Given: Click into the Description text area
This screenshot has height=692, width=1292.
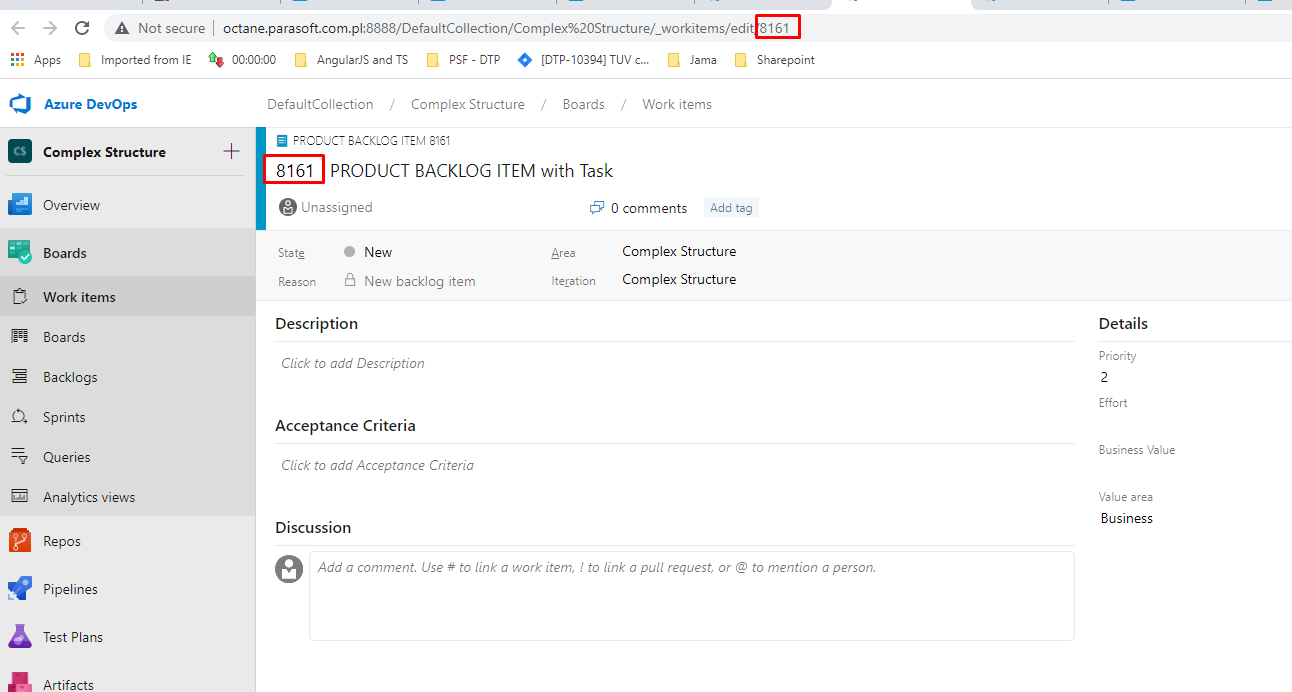Looking at the screenshot, I should tap(675, 364).
